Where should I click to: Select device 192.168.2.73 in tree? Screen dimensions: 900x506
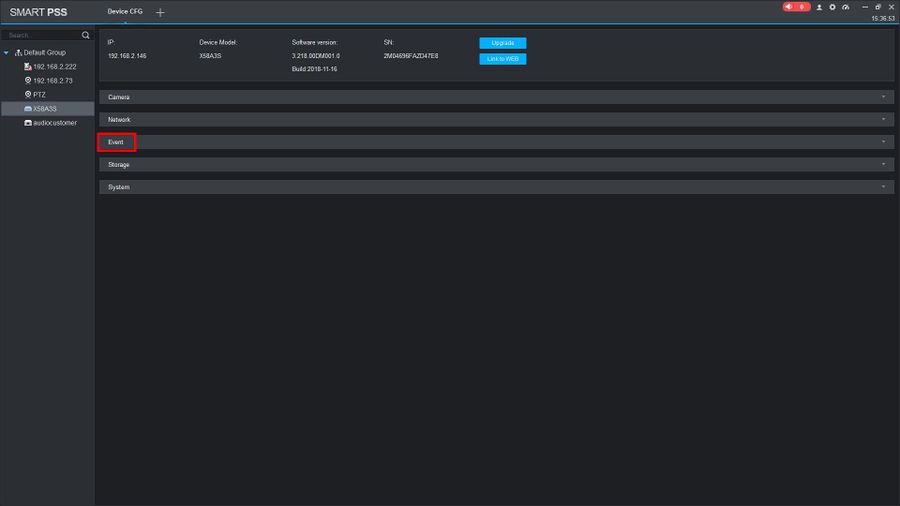(53, 80)
